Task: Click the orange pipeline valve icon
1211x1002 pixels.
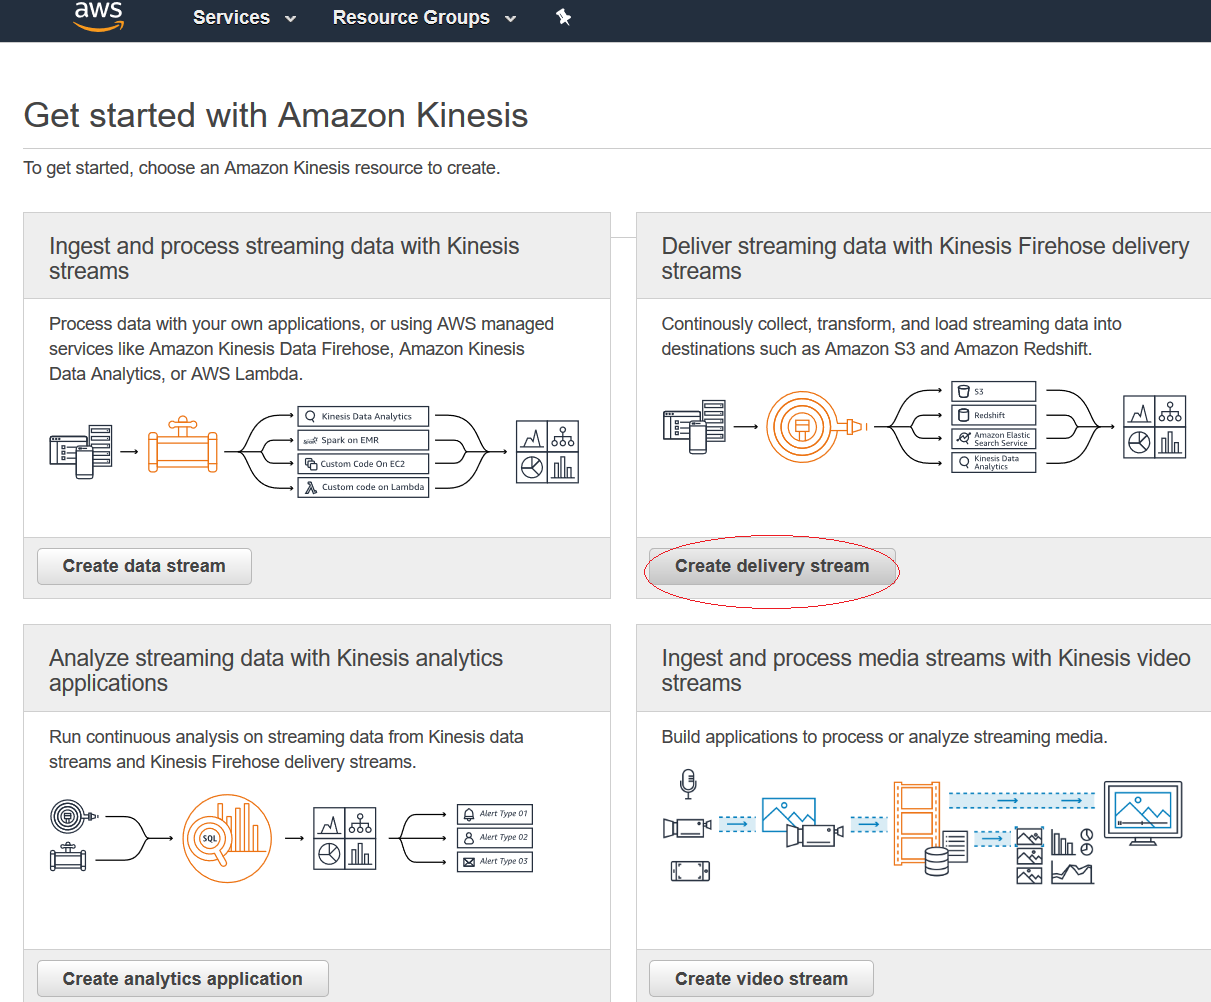Action: tap(183, 447)
